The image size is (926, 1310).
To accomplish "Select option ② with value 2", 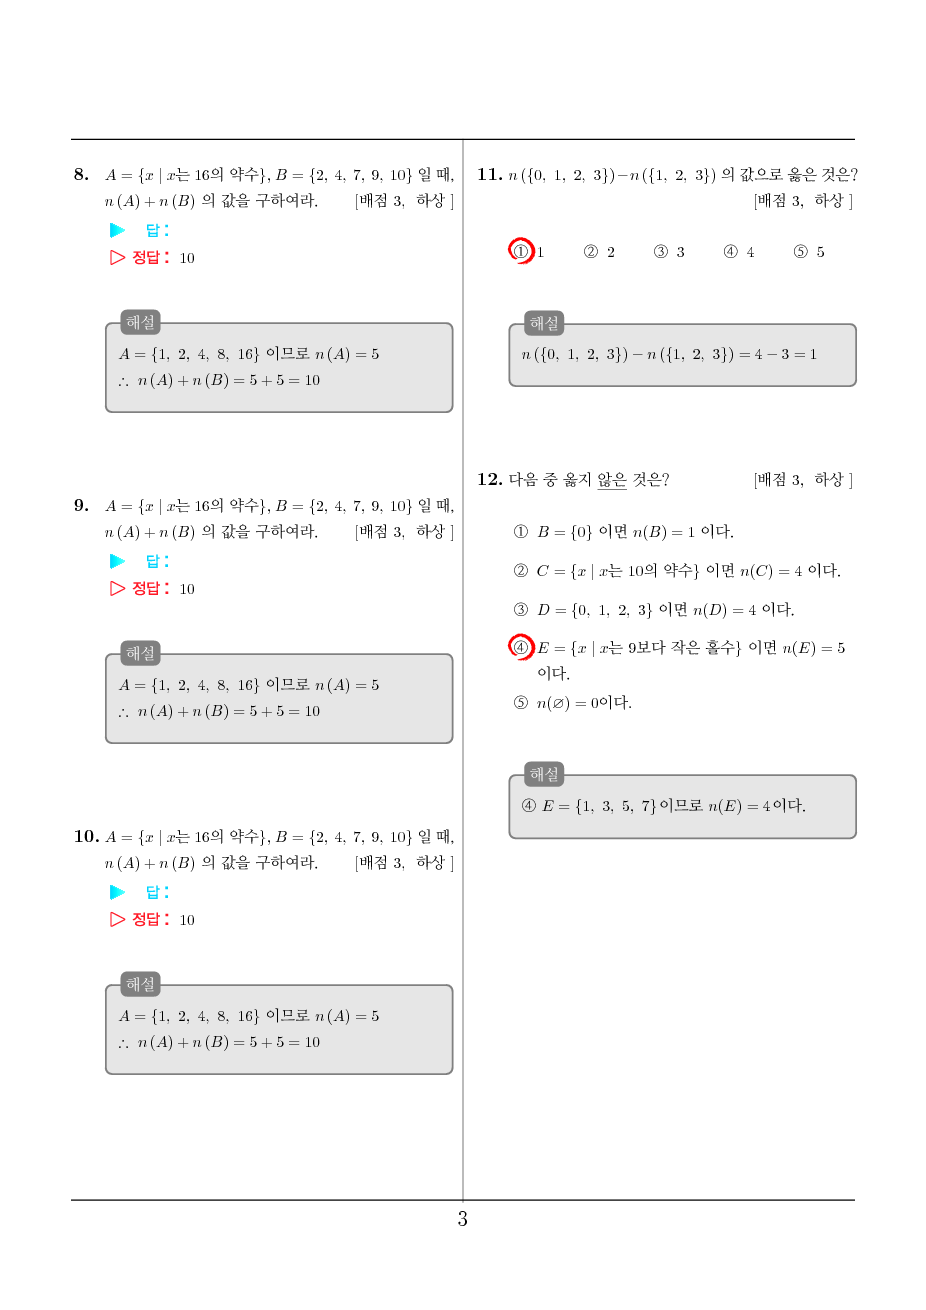I will (x=599, y=252).
